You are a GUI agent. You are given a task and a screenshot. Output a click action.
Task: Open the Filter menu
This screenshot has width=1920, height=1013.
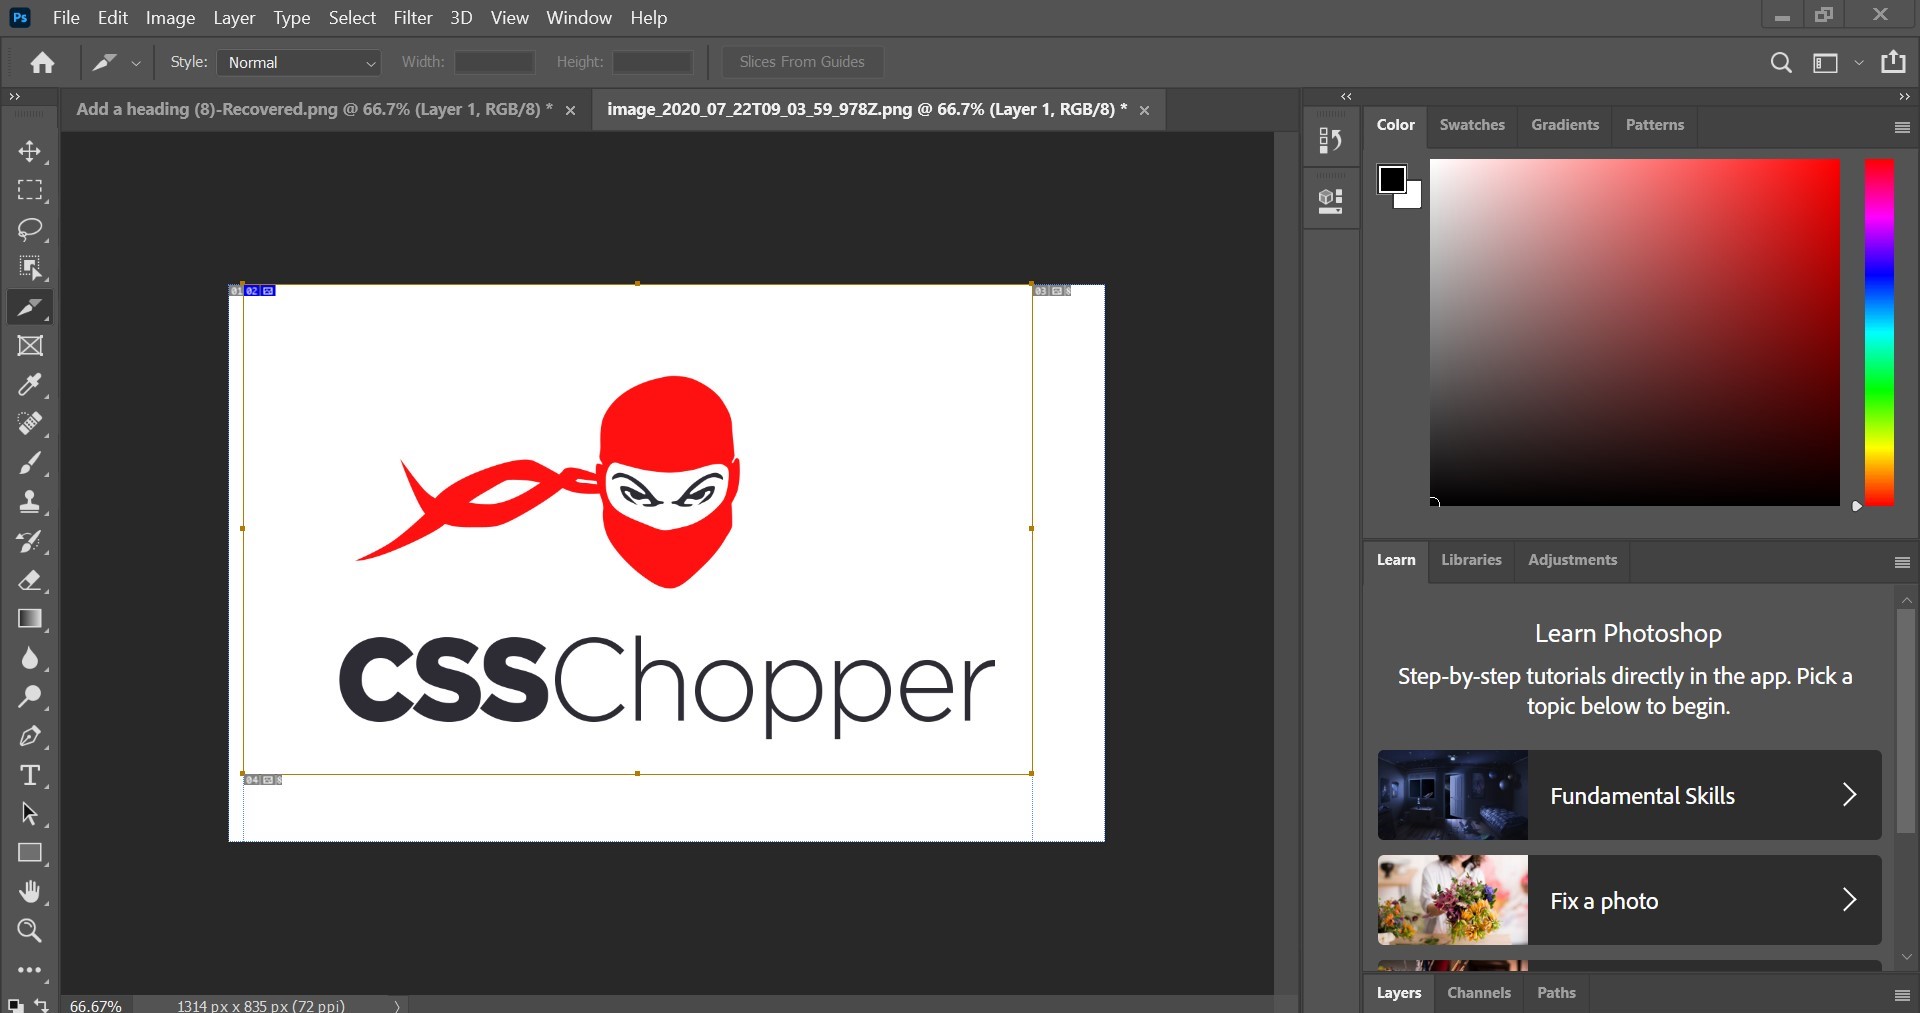coord(412,18)
